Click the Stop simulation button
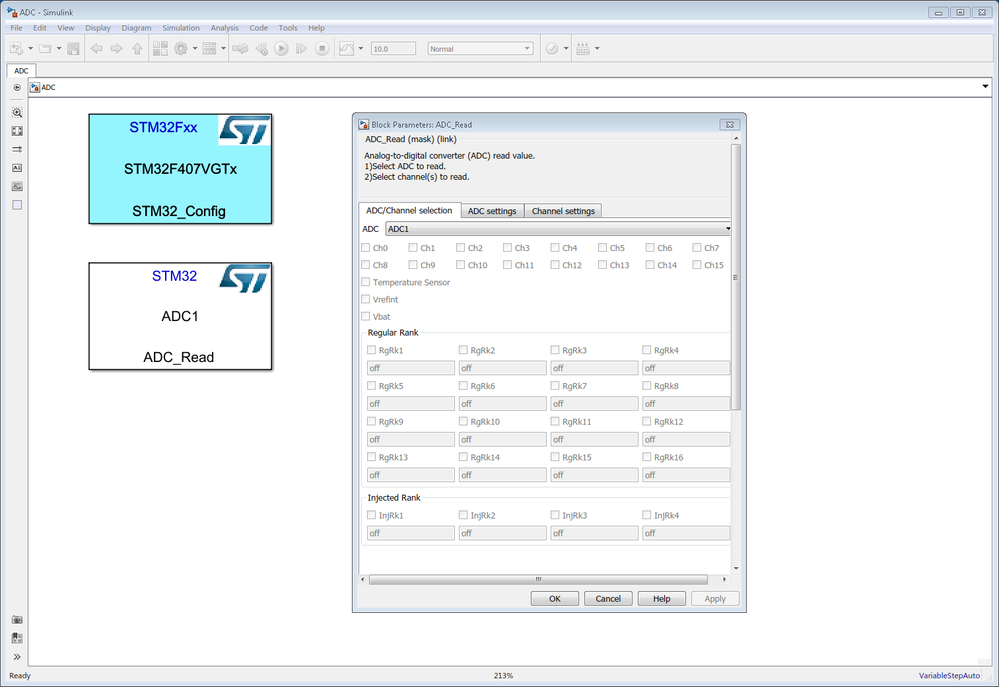 click(322, 48)
